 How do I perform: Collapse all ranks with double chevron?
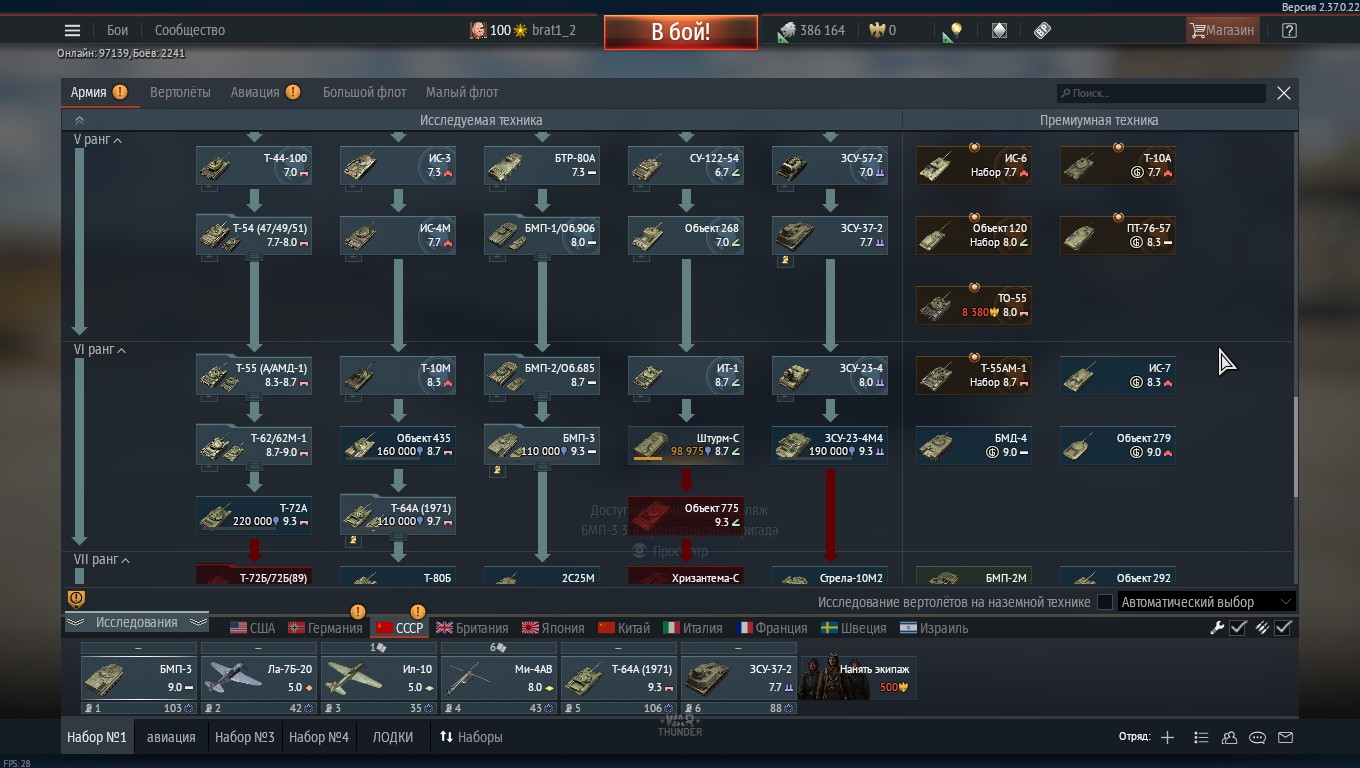coord(79,120)
